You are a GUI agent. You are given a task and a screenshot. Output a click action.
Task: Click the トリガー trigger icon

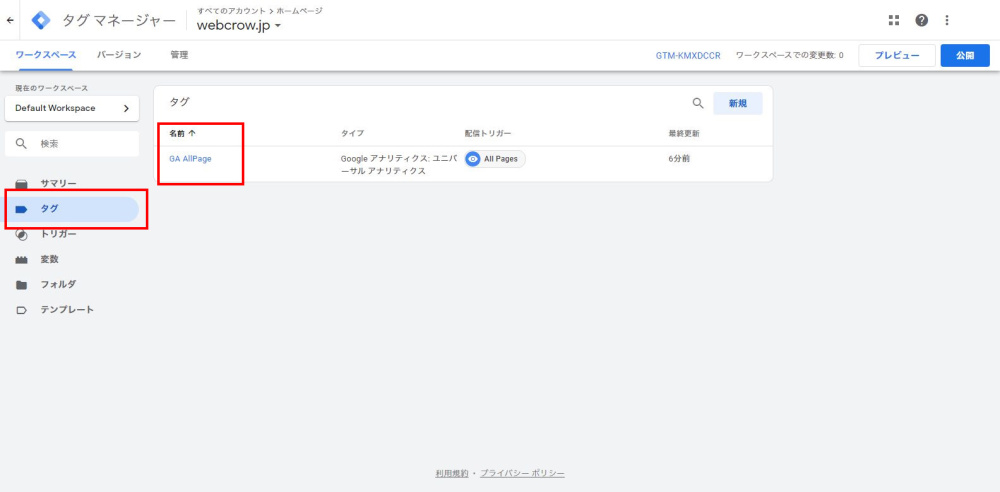22,235
